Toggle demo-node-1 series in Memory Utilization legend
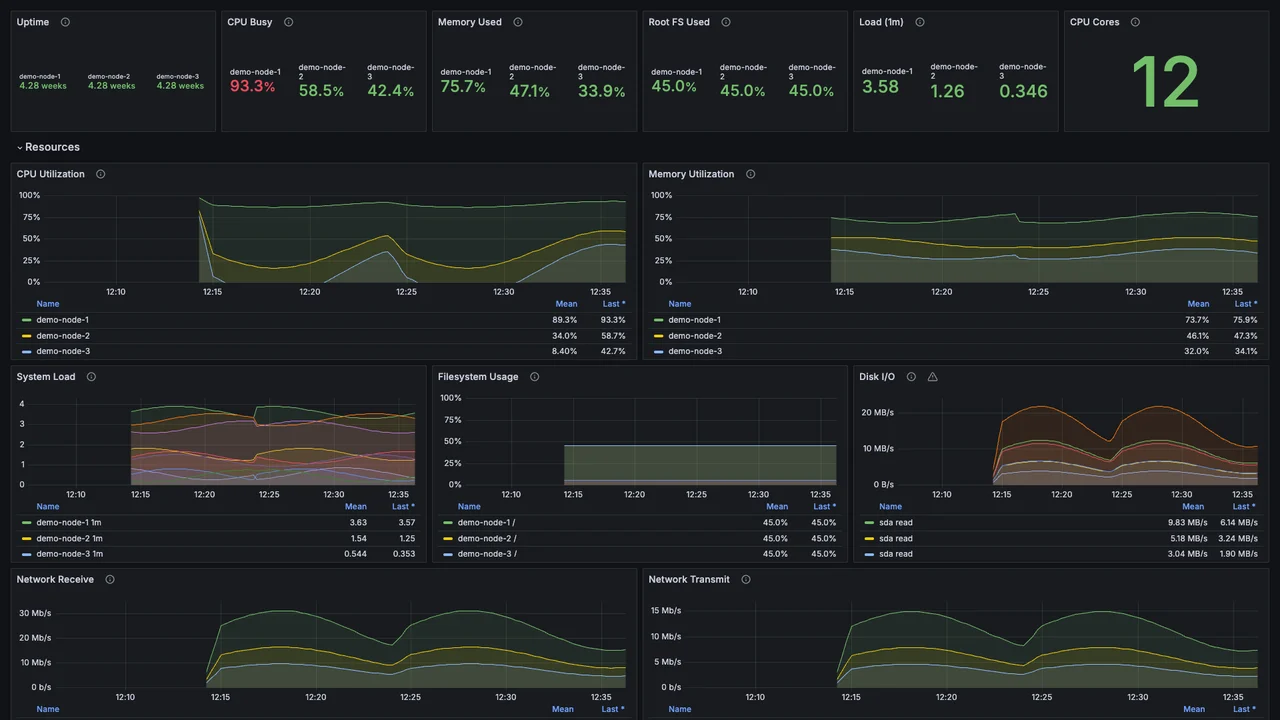The height and width of the screenshot is (720, 1280). [694, 320]
